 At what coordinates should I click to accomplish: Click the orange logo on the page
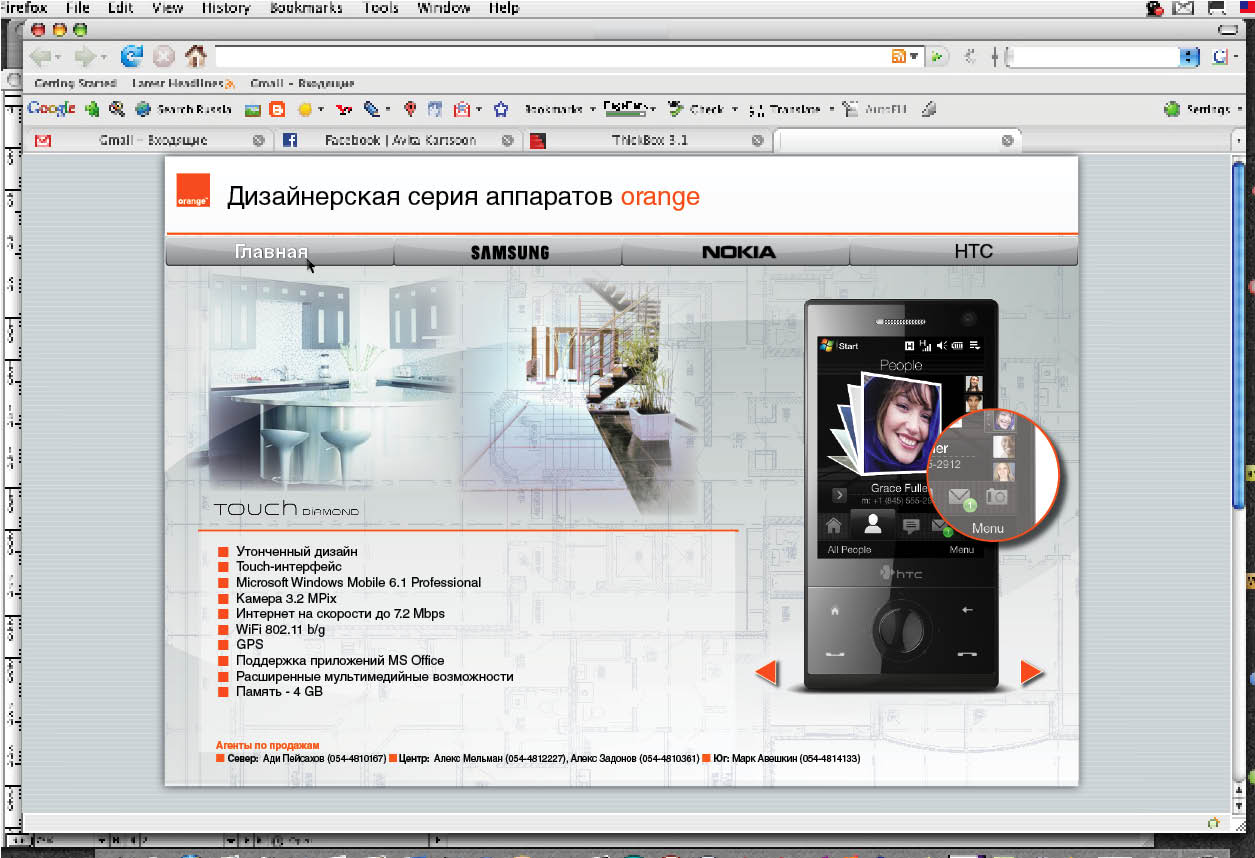click(x=192, y=190)
